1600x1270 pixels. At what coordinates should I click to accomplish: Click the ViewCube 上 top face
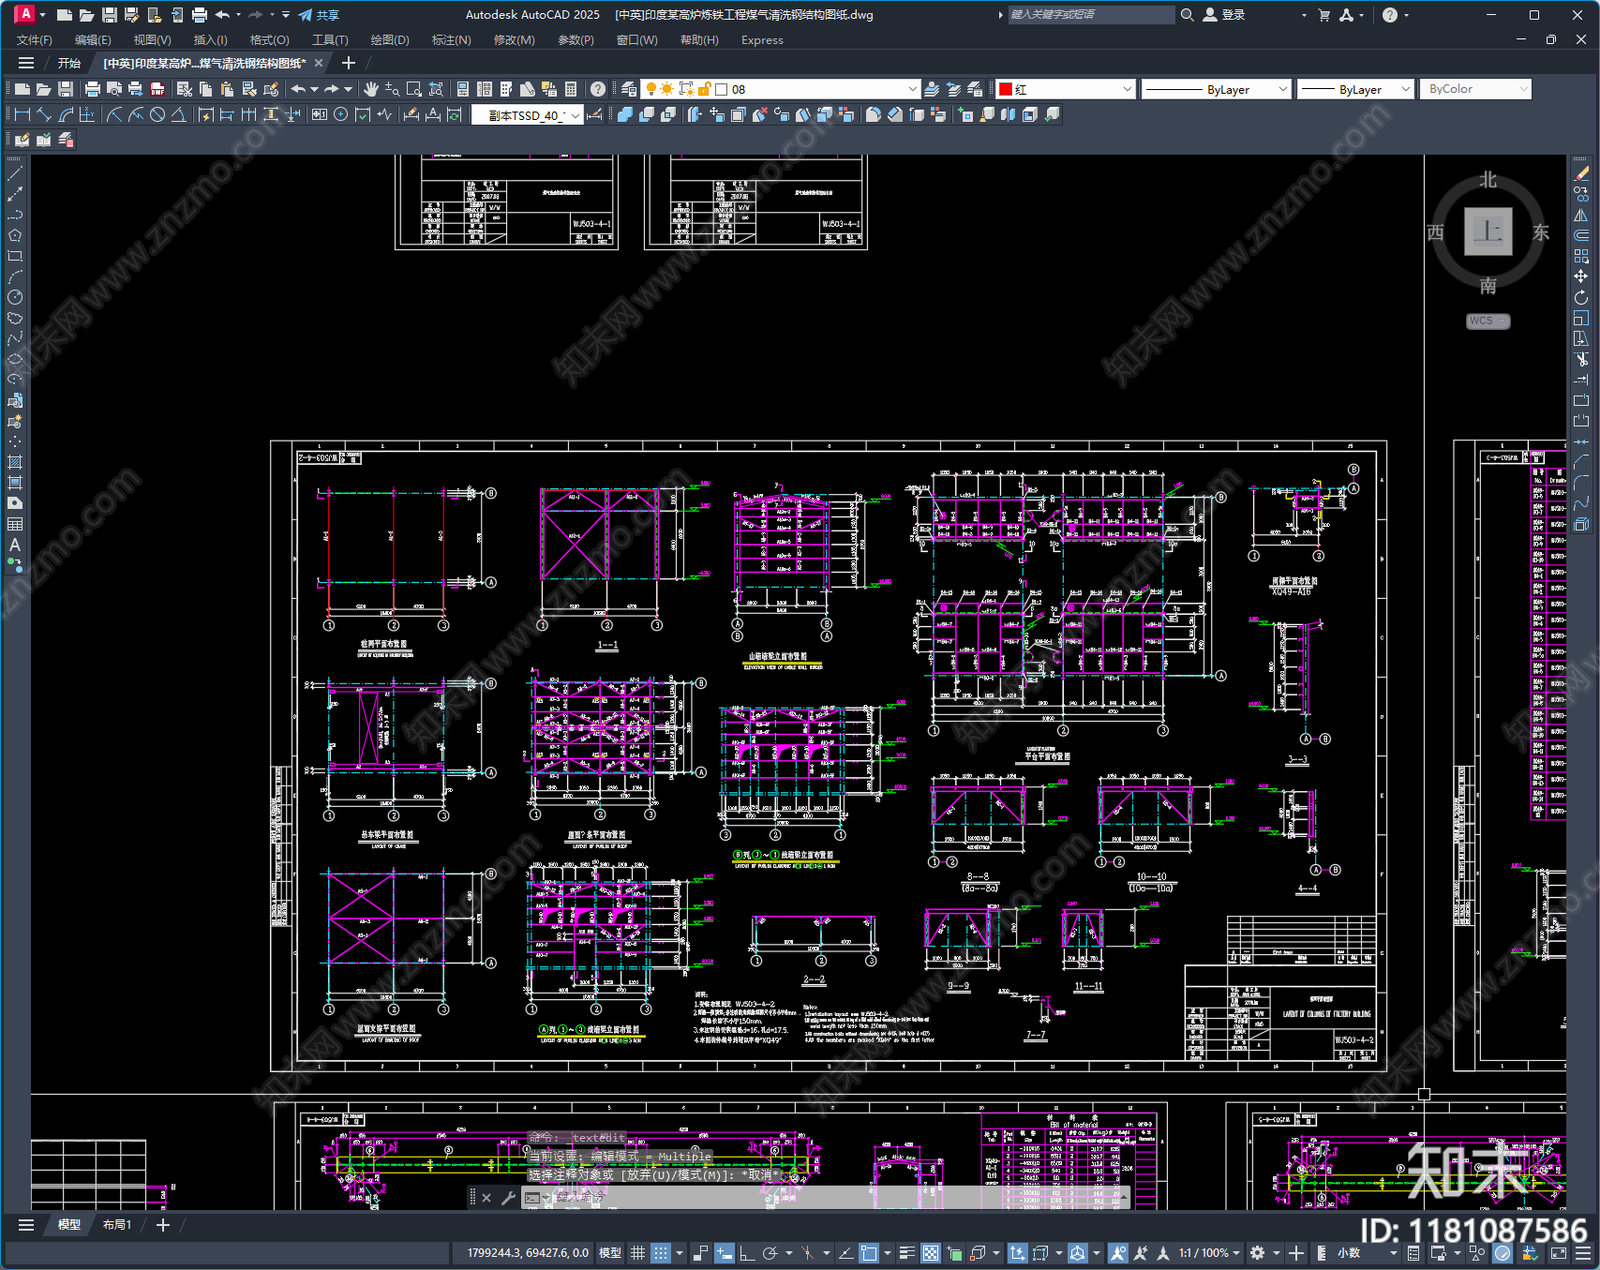1488,232
